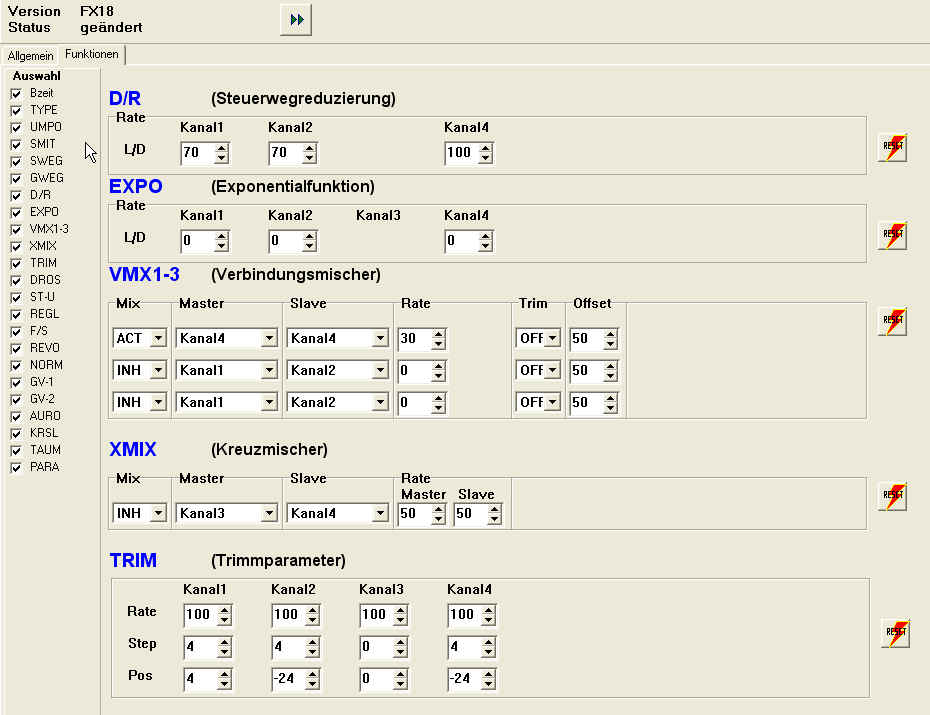Open the XMIX Slave dropdown showing Kanal4
This screenshot has height=715, width=930.
(x=379, y=514)
